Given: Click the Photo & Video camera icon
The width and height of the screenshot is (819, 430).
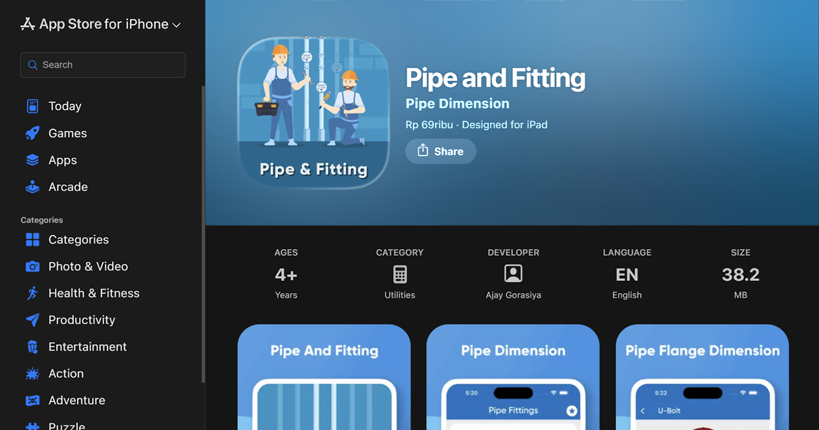Looking at the screenshot, I should pos(32,266).
